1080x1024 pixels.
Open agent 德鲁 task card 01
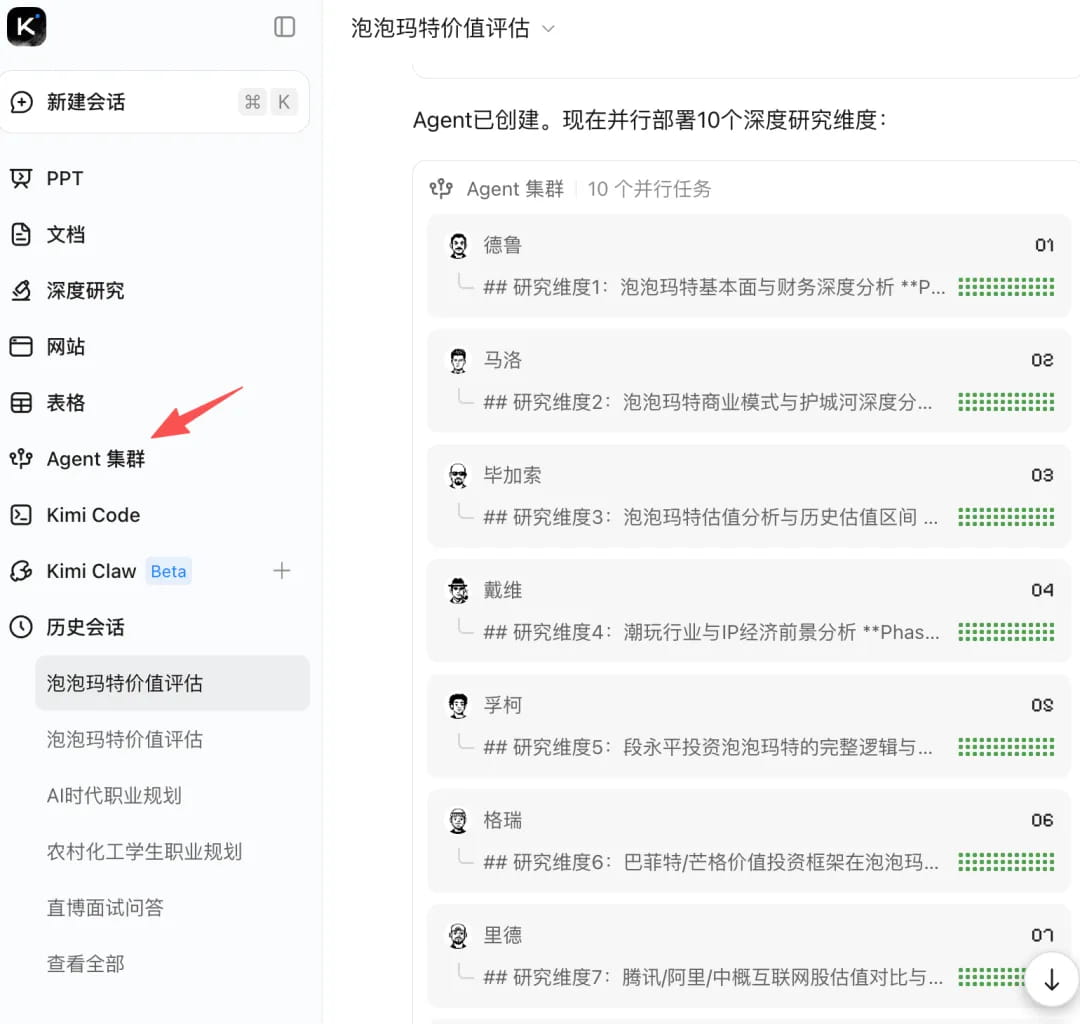coord(749,266)
